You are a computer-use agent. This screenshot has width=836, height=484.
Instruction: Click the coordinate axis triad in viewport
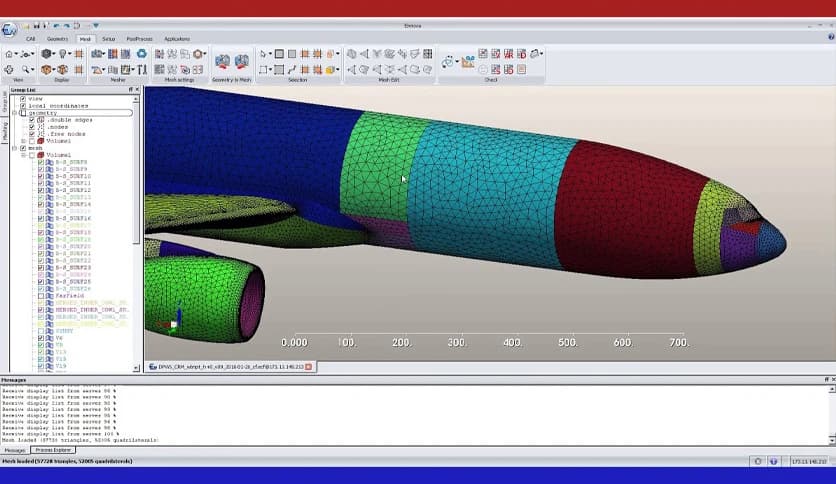pos(172,319)
